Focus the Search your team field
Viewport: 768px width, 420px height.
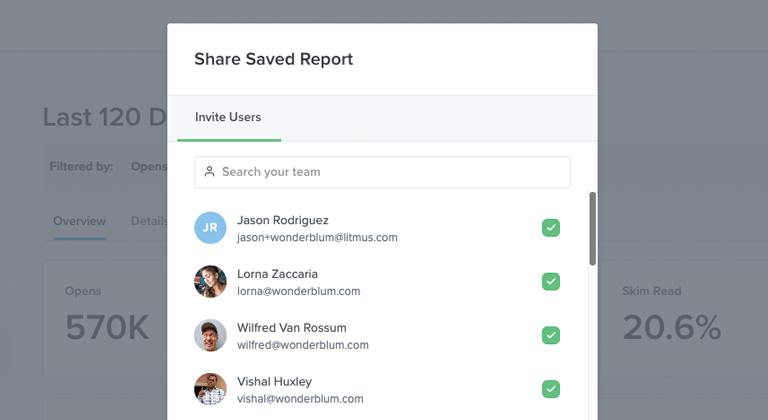pos(382,172)
